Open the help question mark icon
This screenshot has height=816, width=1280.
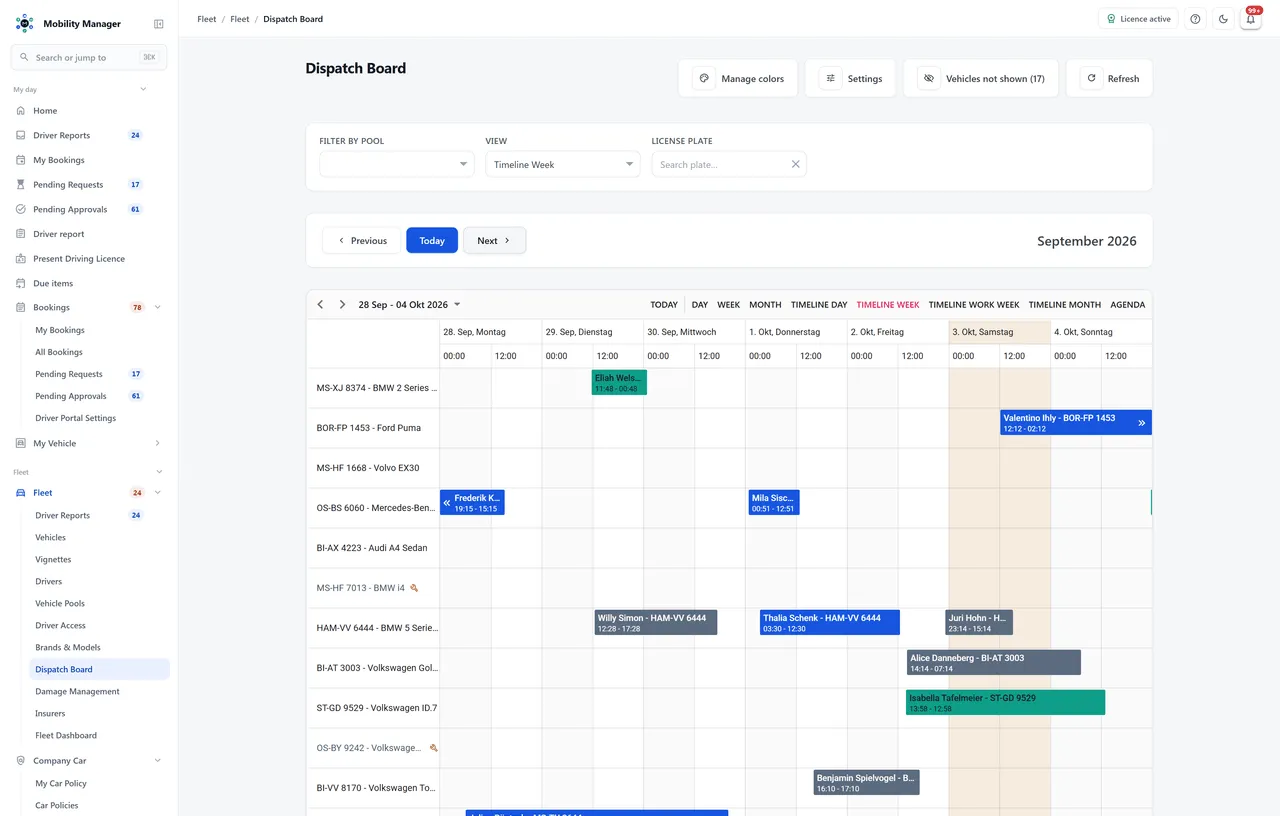[1195, 19]
